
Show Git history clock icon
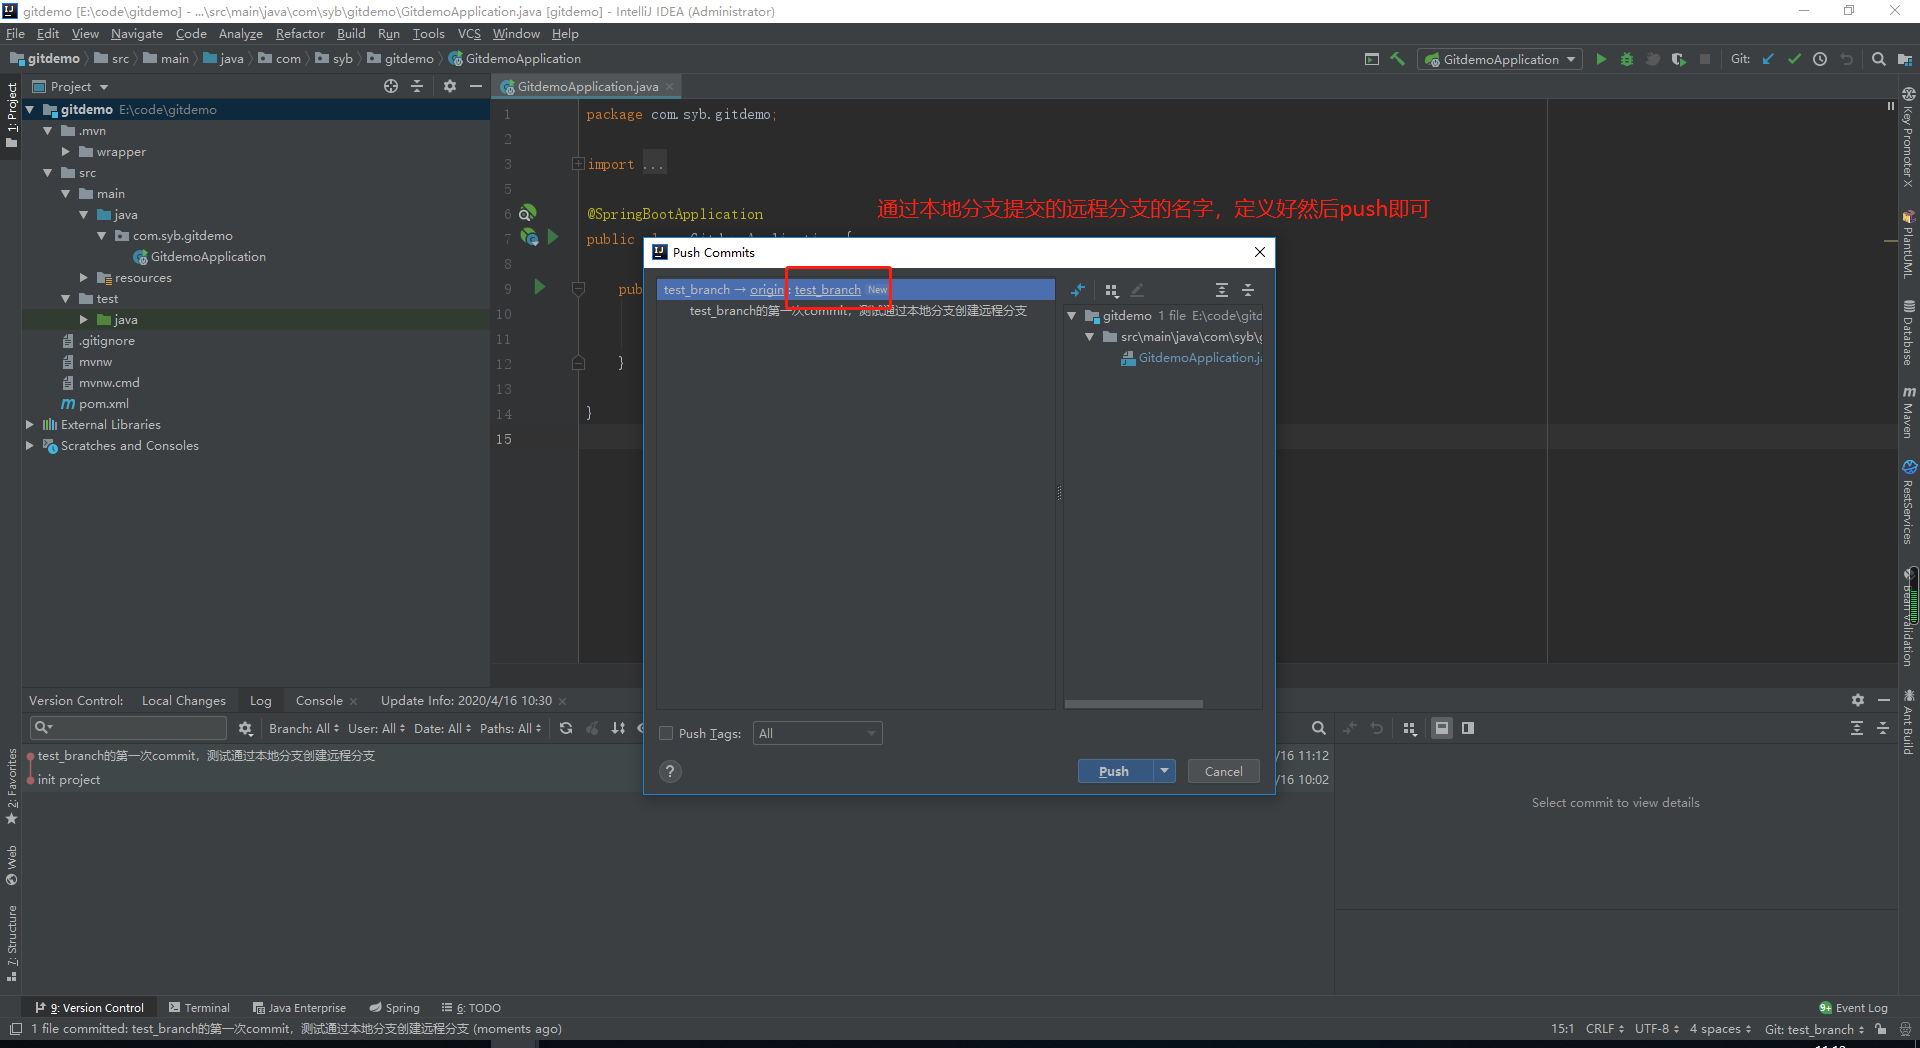point(1820,59)
